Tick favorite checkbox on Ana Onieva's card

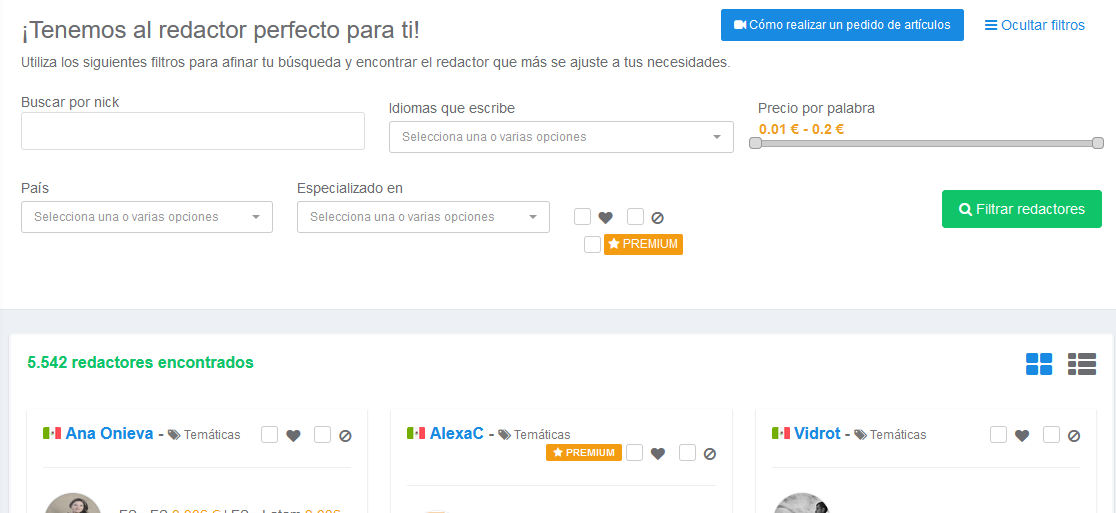(x=269, y=434)
